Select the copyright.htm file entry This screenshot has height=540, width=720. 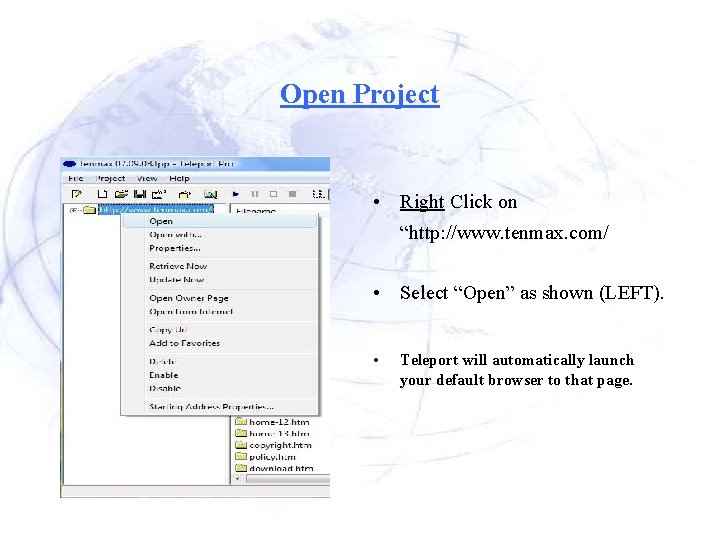tap(280, 445)
